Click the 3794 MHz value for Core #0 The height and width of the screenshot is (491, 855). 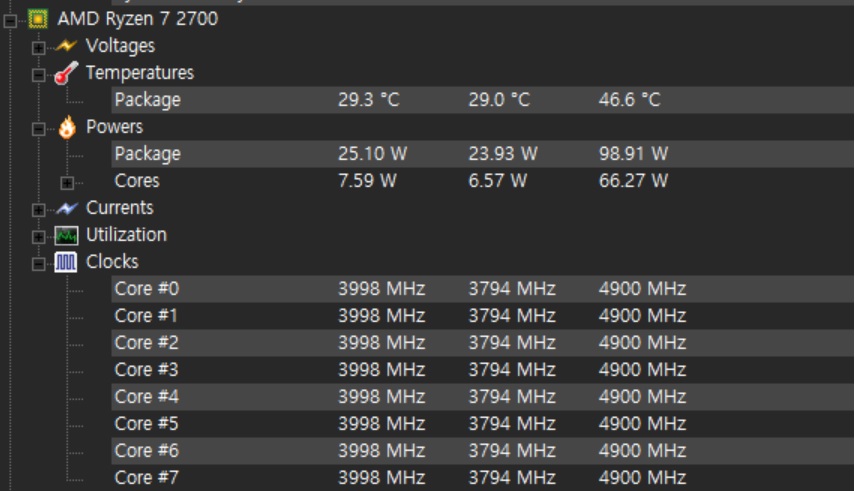[512, 289]
